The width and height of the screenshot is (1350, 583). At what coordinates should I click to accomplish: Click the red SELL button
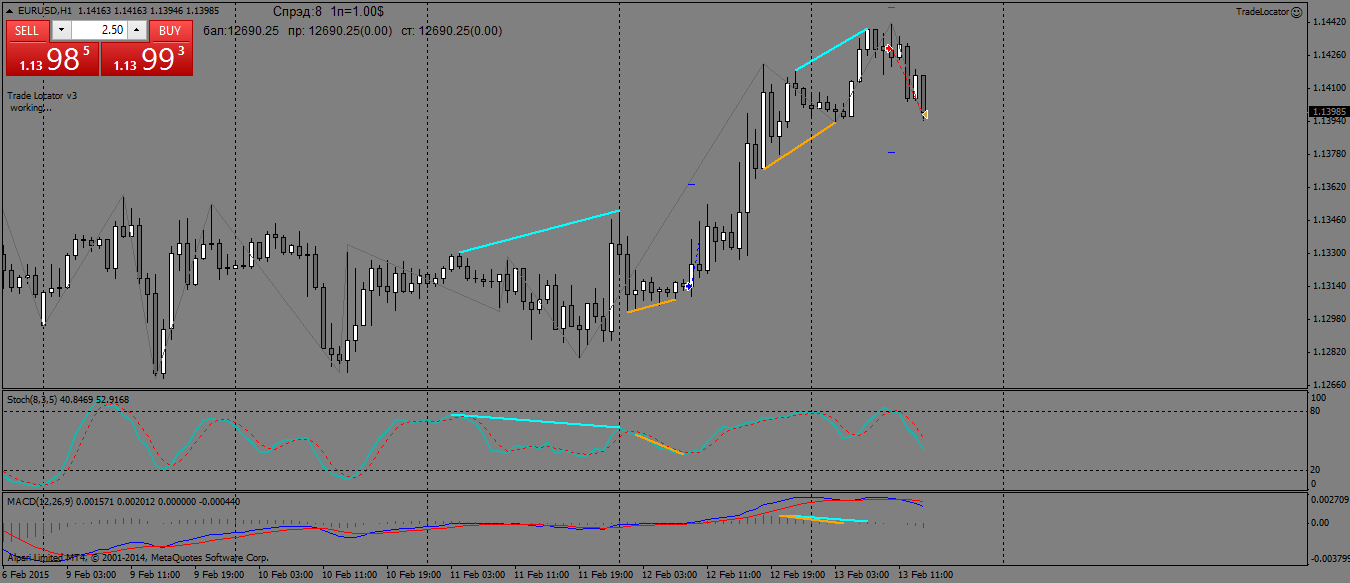click(27, 31)
